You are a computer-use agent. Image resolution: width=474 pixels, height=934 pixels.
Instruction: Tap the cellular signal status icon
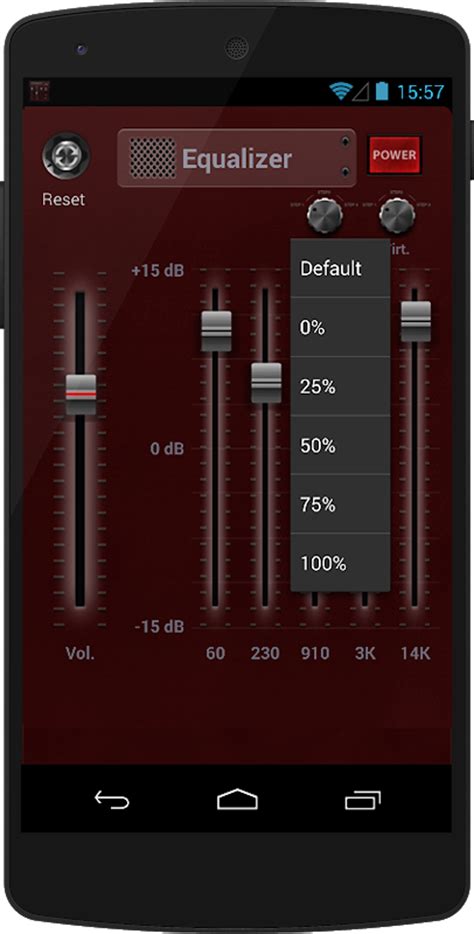(x=361, y=92)
